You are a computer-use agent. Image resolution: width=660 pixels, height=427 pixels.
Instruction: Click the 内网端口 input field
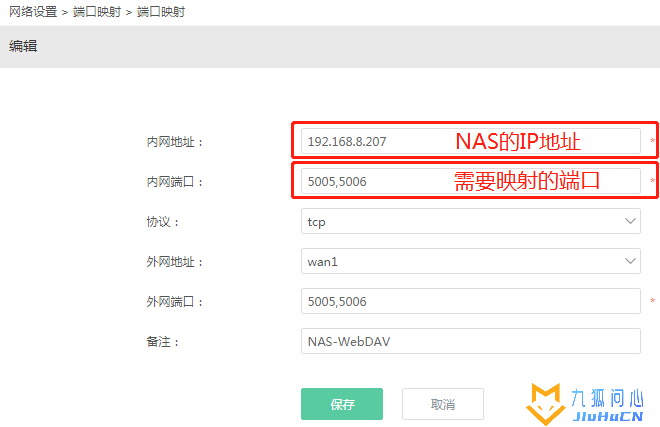[x=471, y=181]
